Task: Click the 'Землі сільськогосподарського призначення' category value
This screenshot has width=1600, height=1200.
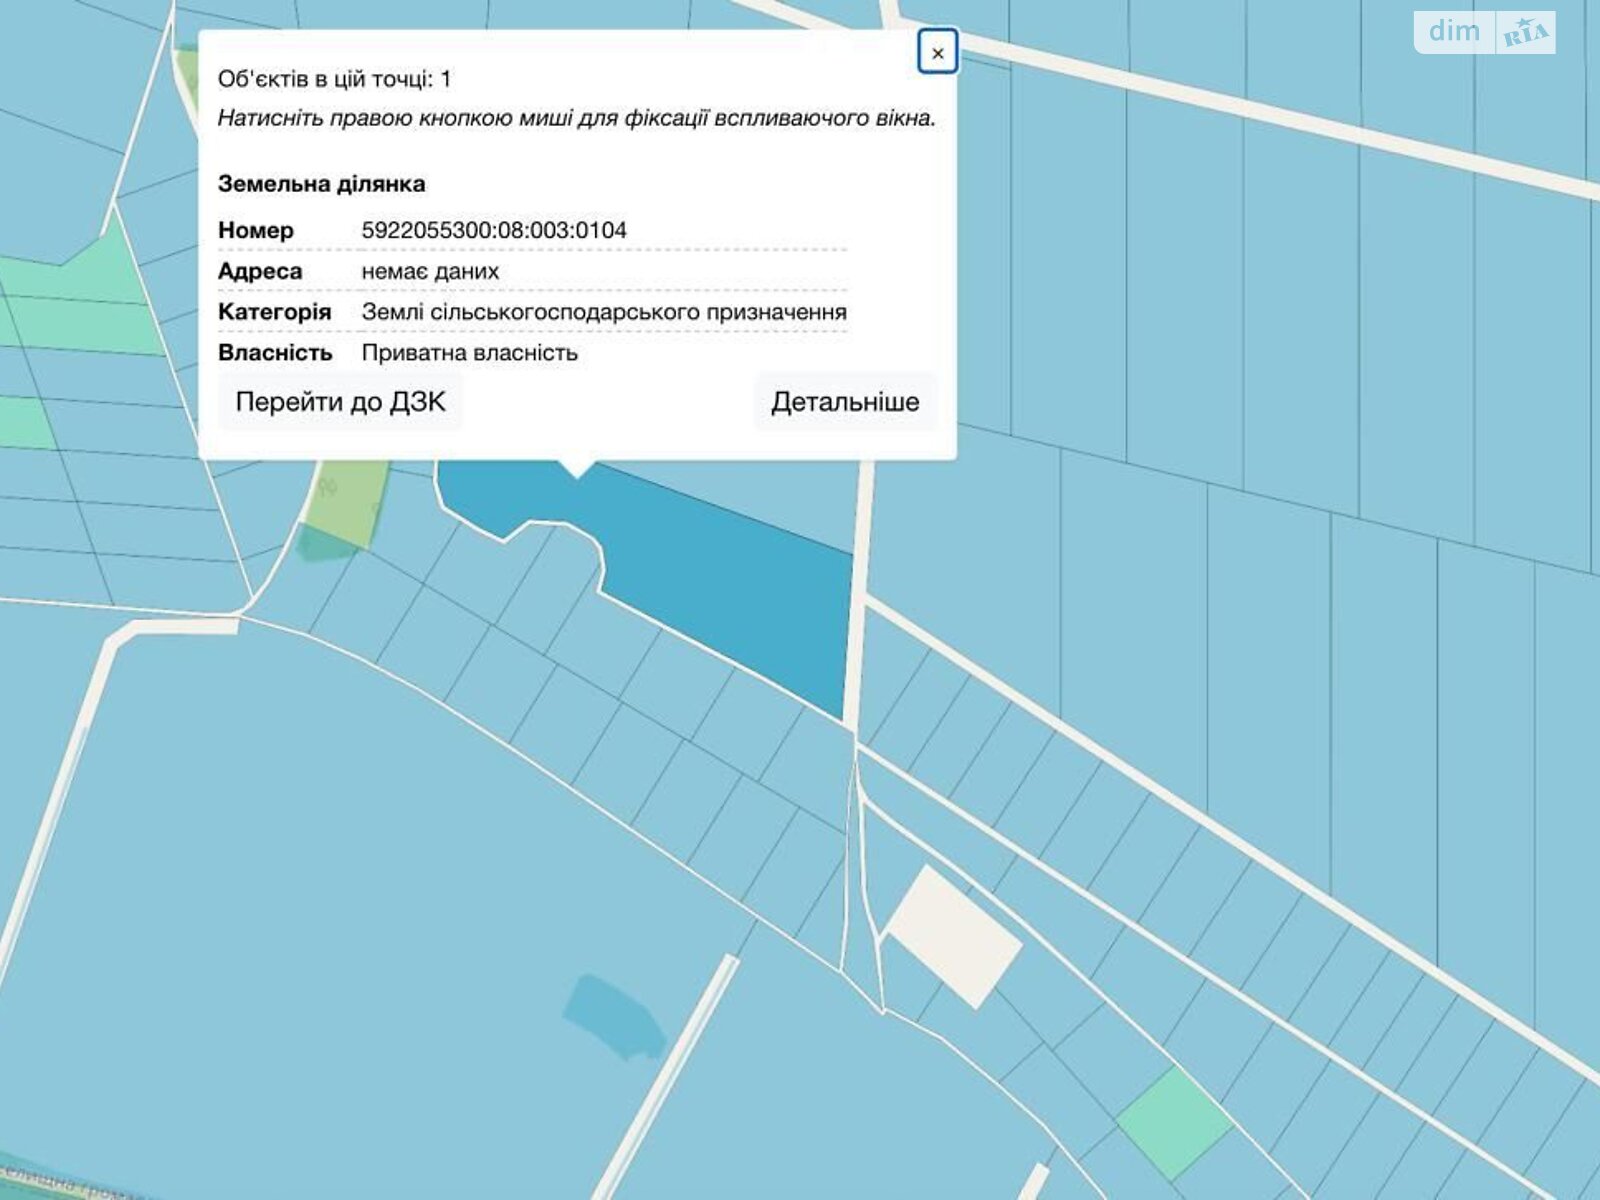Action: pyautogui.click(x=604, y=312)
